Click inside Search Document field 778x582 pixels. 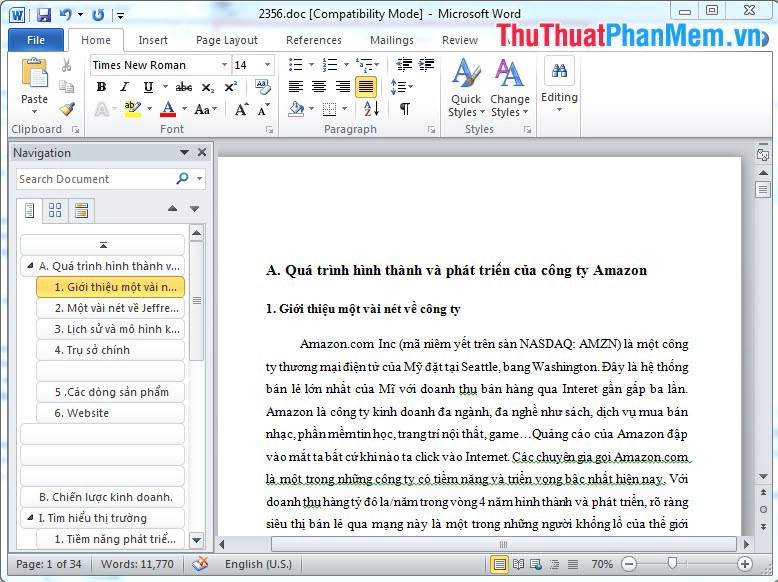[x=95, y=179]
